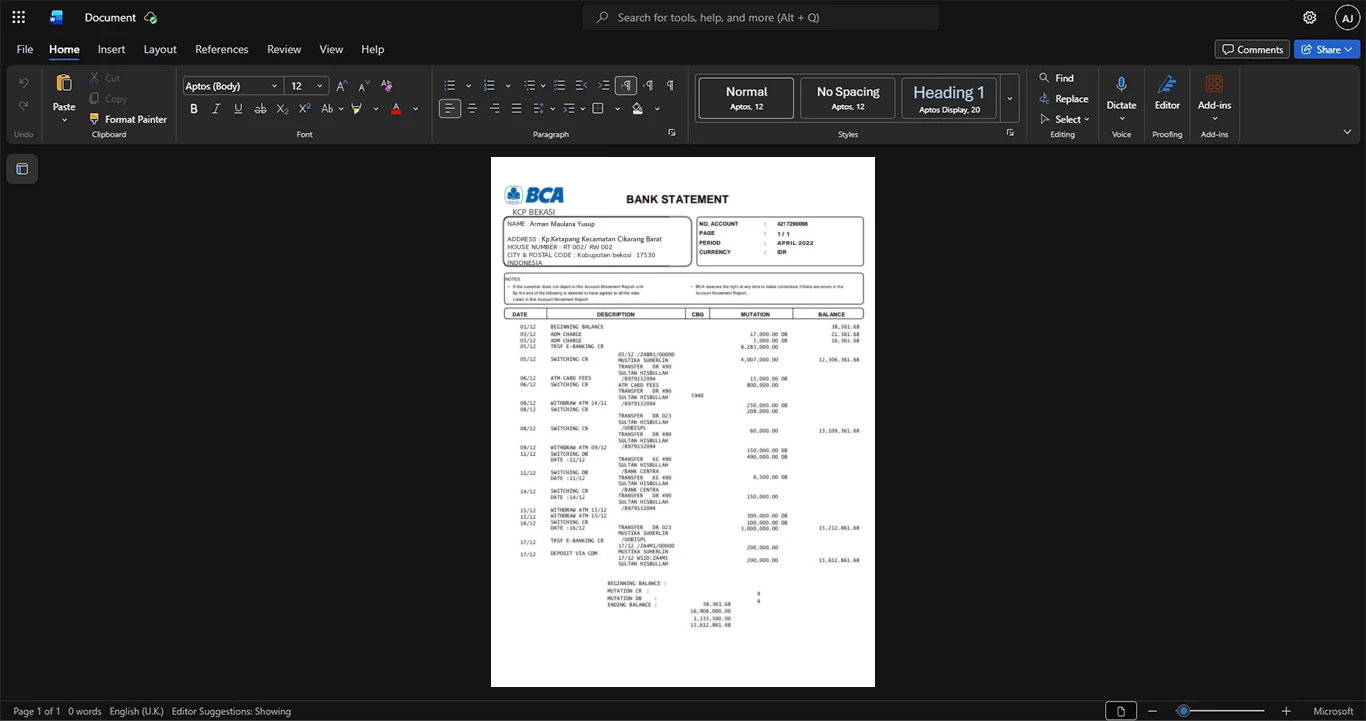The image size is (1366, 721).
Task: Click the zoom slider handle
Action: point(1183,711)
